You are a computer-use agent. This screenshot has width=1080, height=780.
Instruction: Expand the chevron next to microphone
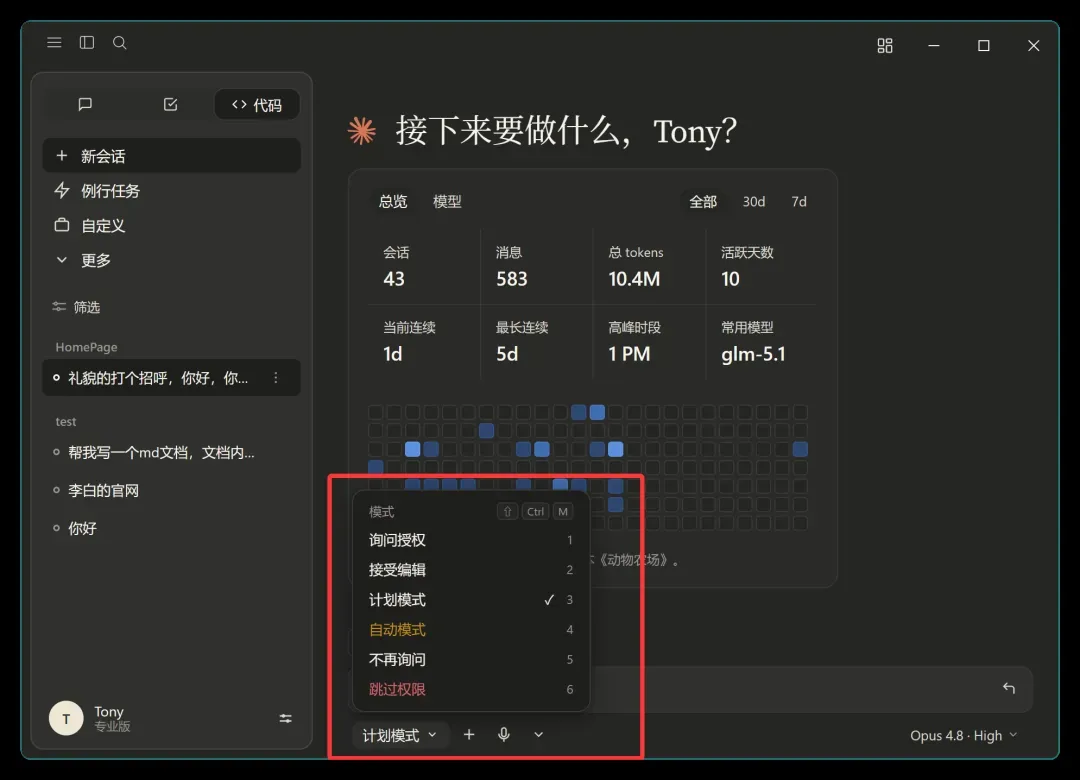539,735
